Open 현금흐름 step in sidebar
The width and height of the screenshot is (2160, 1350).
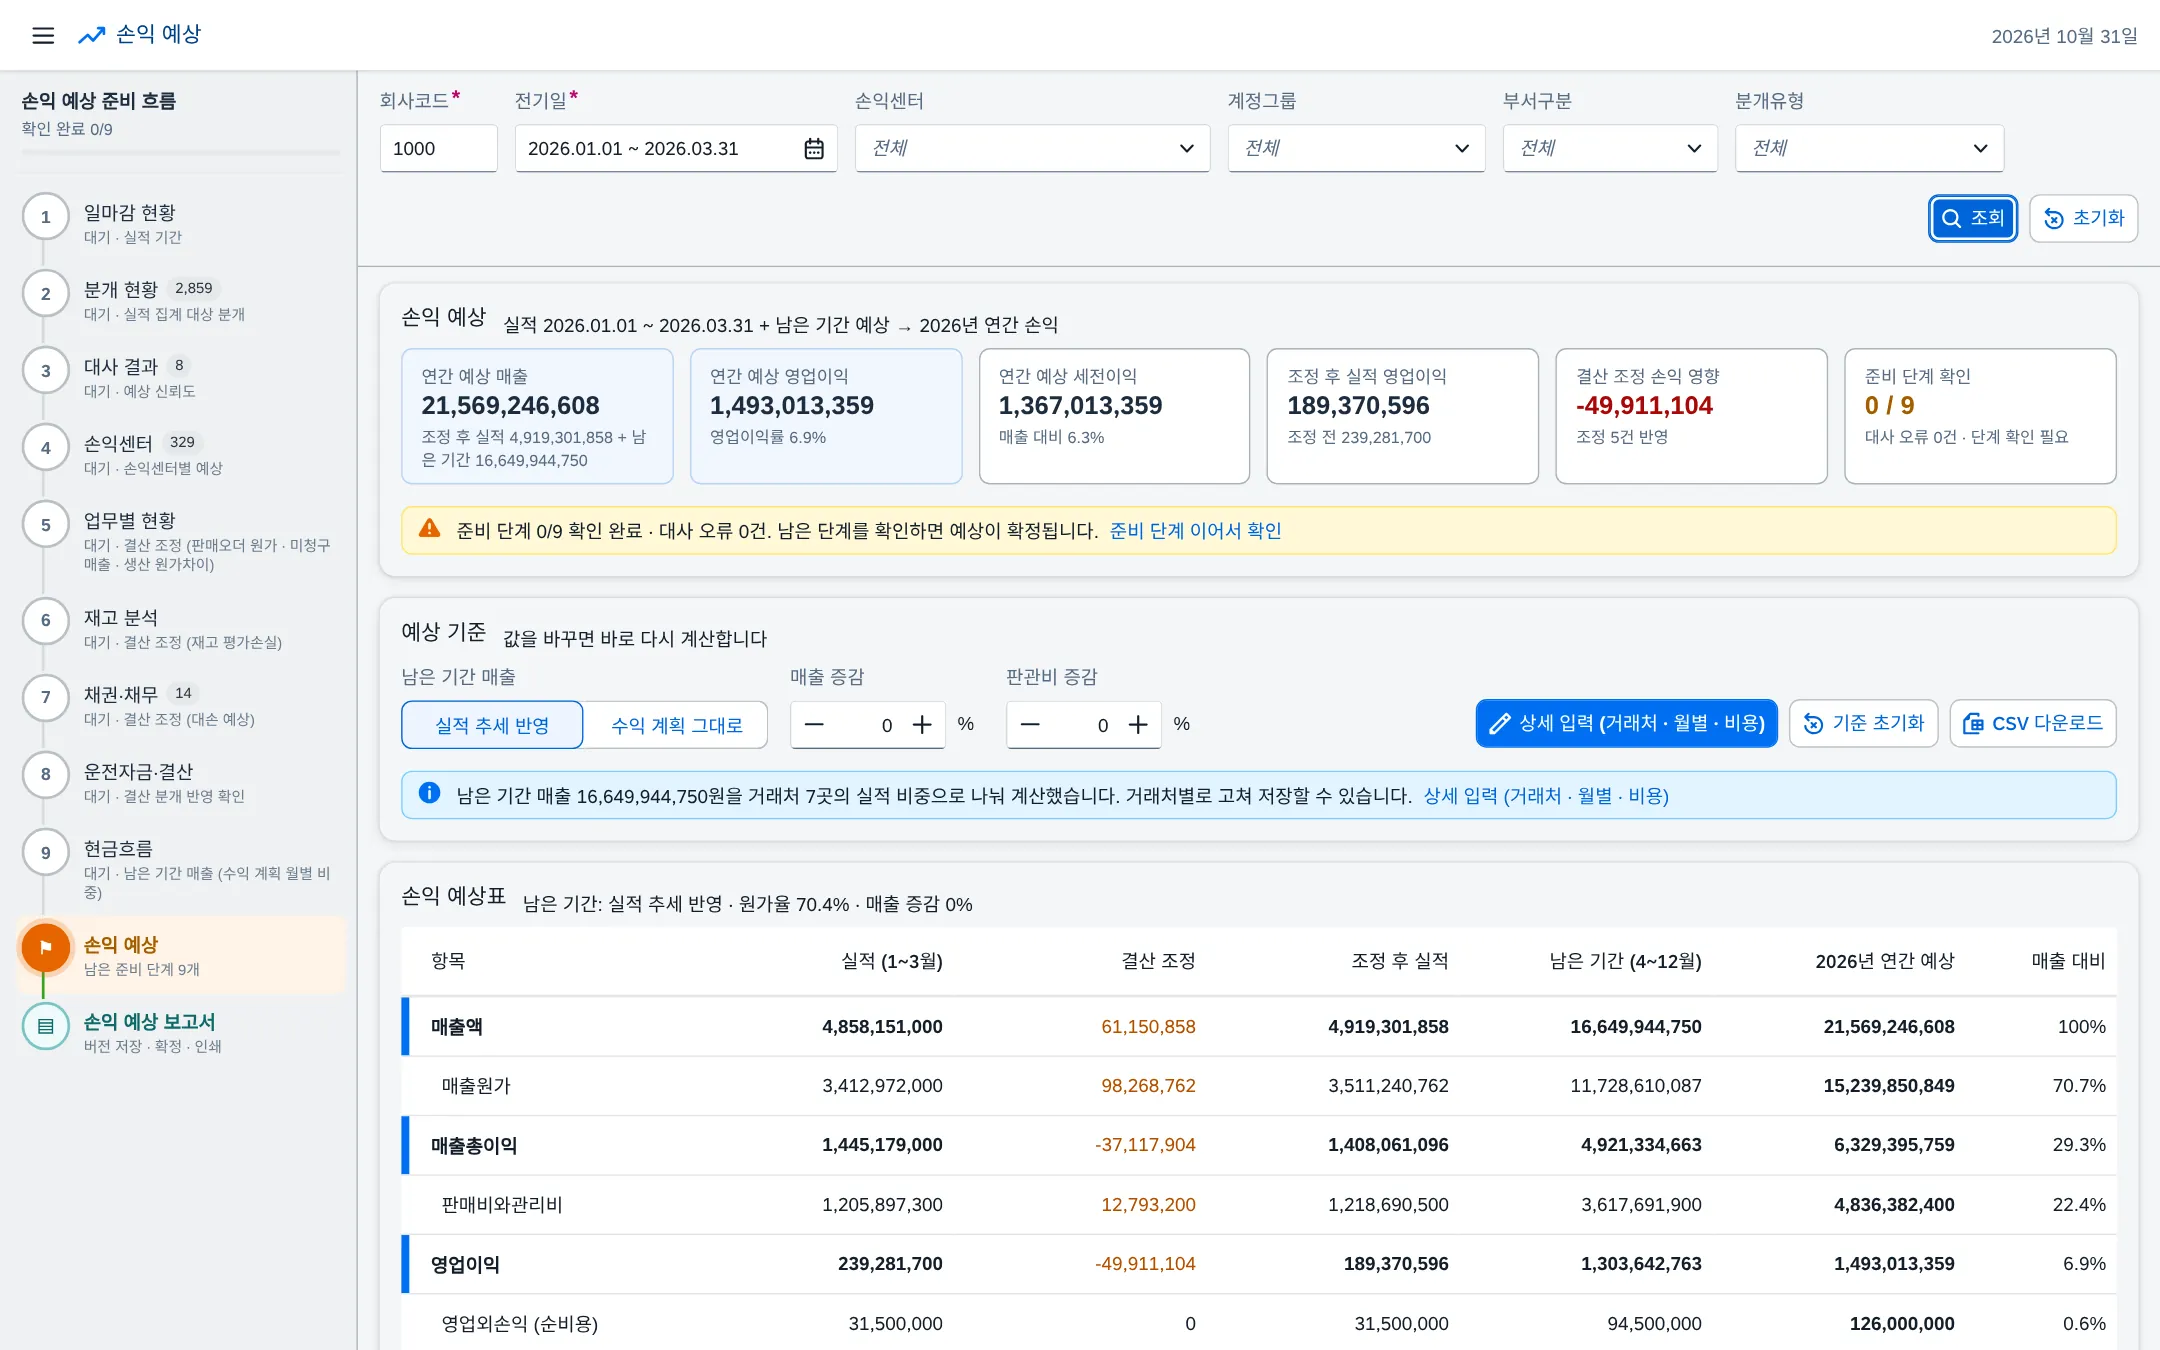click(x=181, y=868)
